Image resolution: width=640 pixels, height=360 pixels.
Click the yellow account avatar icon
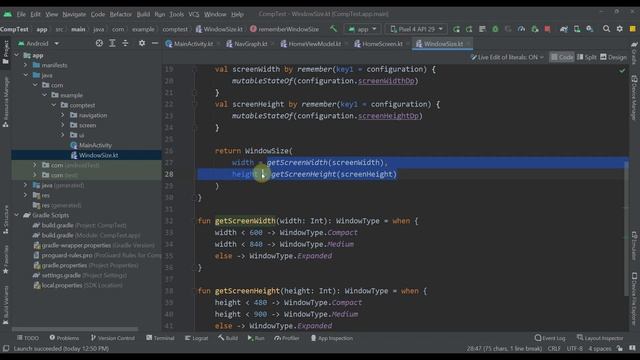click(x=633, y=29)
